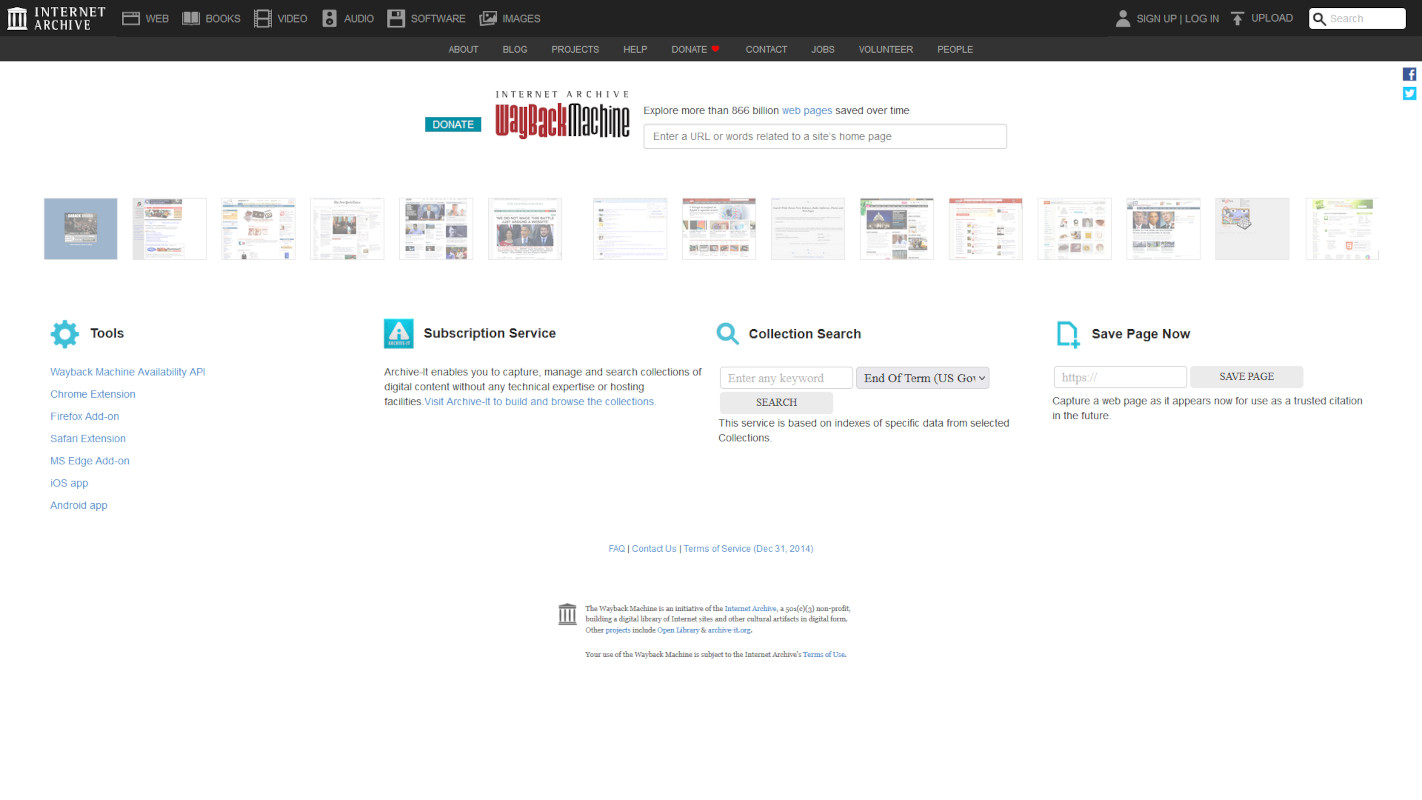Open the ABOUT menu item
This screenshot has height=800, width=1422.
point(463,49)
